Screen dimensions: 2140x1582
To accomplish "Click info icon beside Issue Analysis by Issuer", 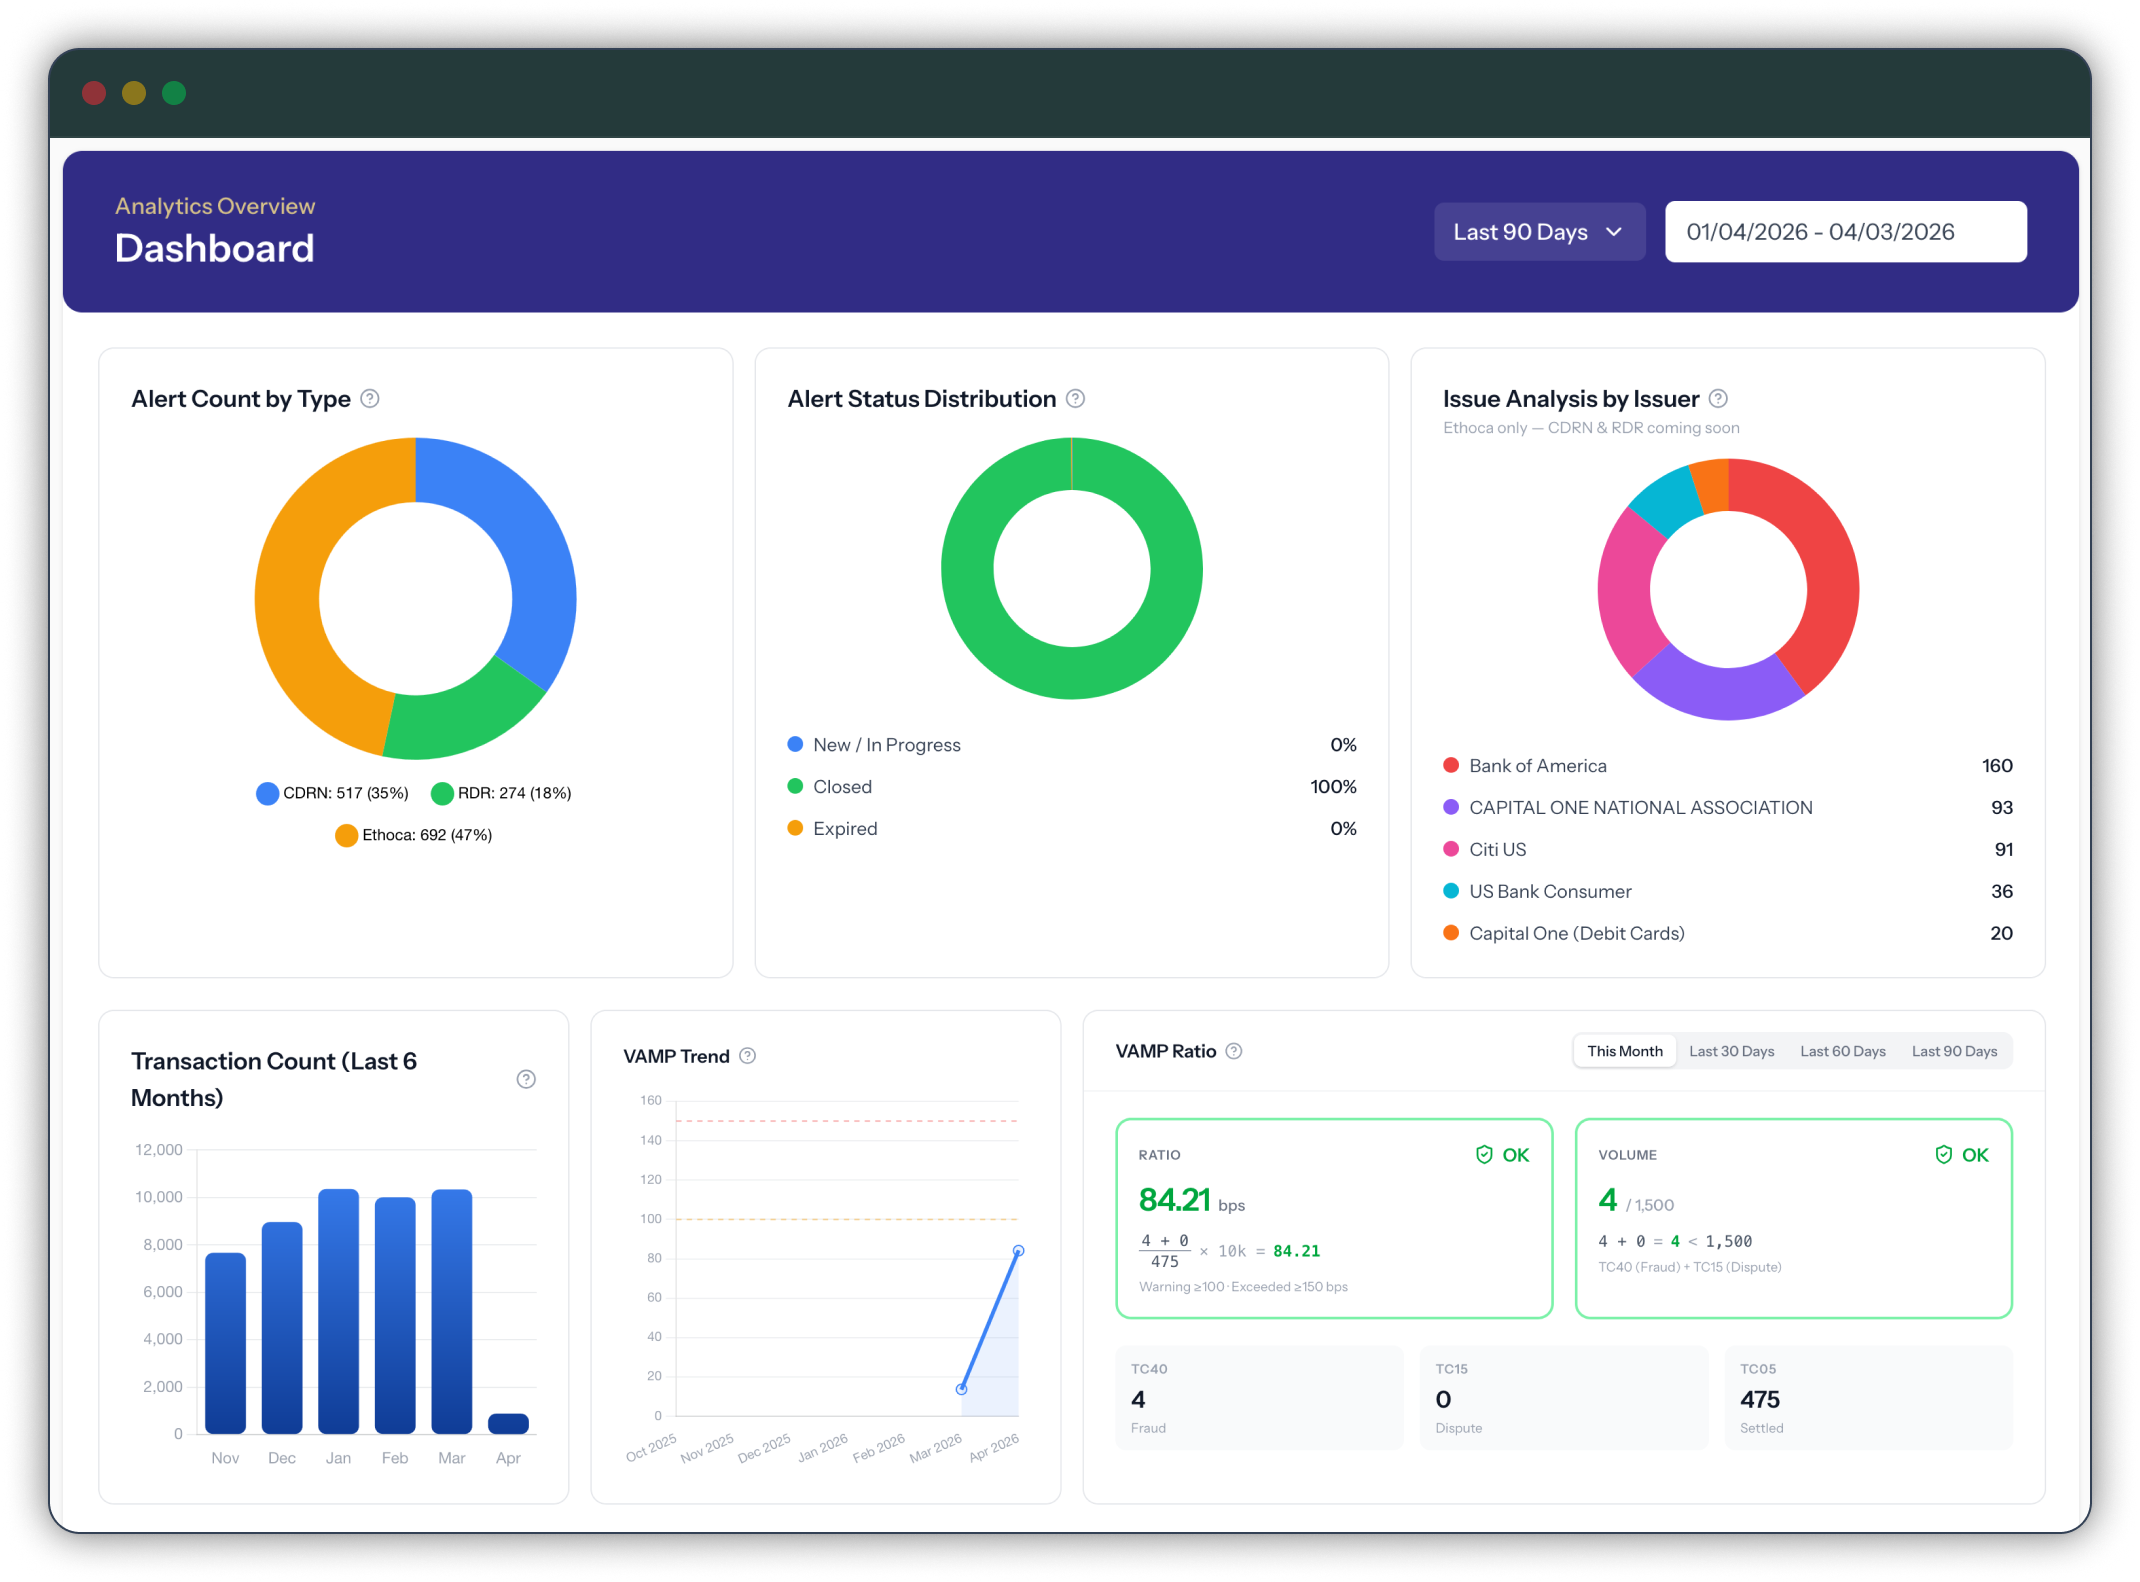I will point(1718,399).
